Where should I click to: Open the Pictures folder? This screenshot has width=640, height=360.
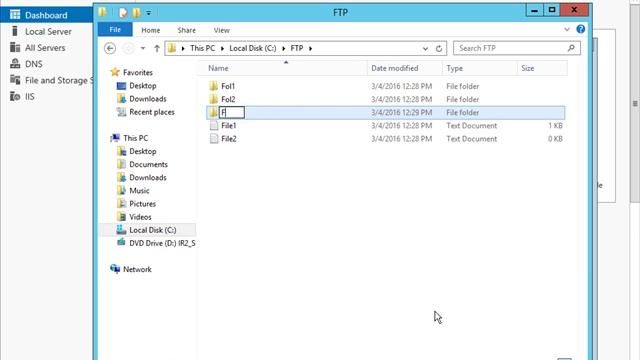(142, 204)
